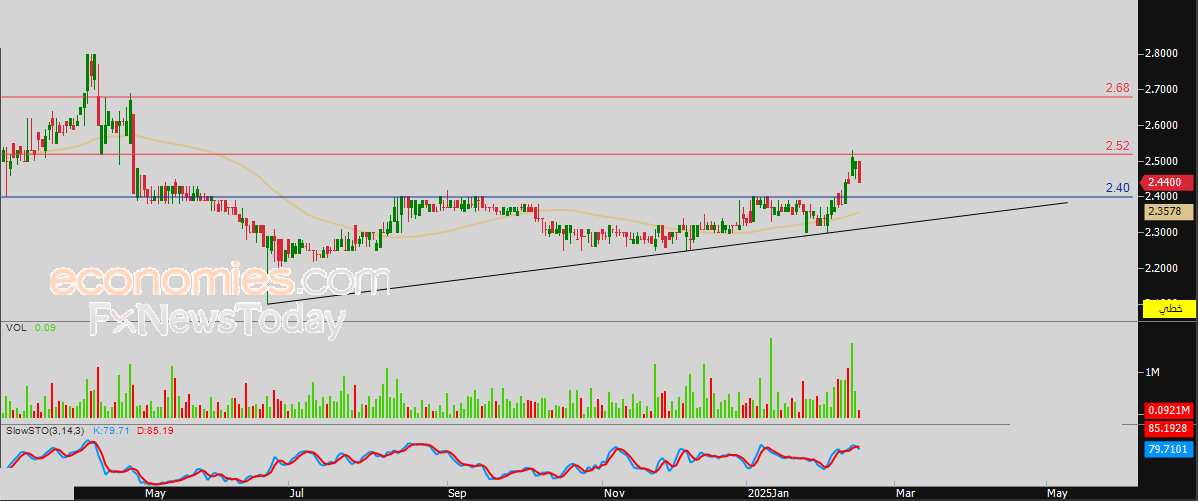Screen dimensions: 1198x501
Task: Click the Nov label on time axis
Action: [x=614, y=493]
